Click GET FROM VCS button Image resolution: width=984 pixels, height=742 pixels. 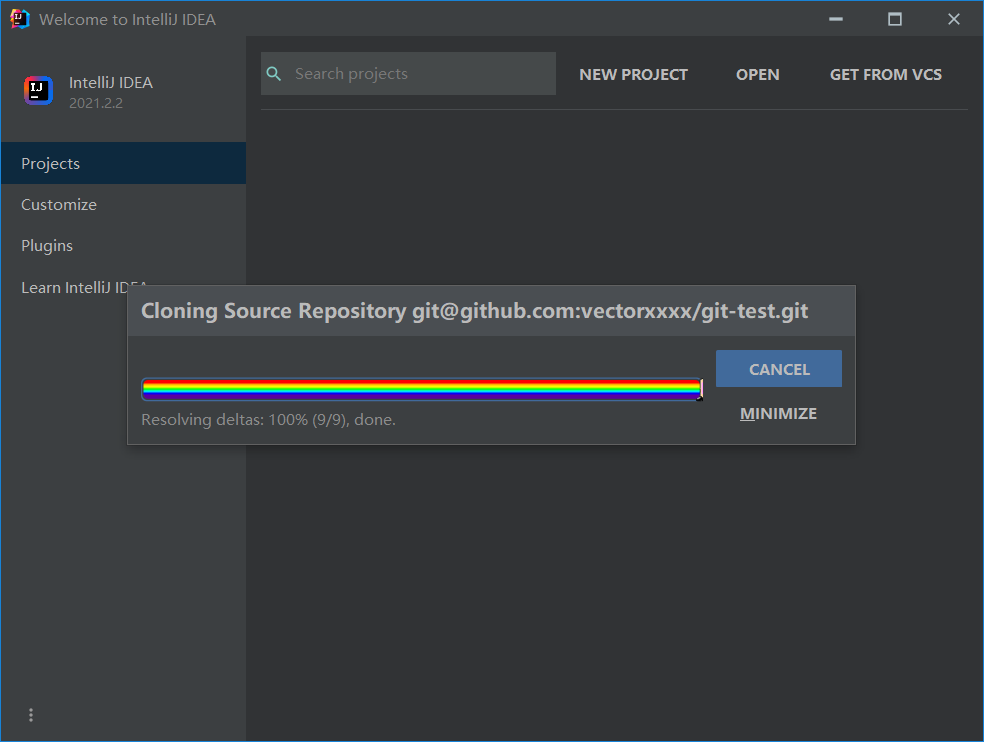[885, 75]
